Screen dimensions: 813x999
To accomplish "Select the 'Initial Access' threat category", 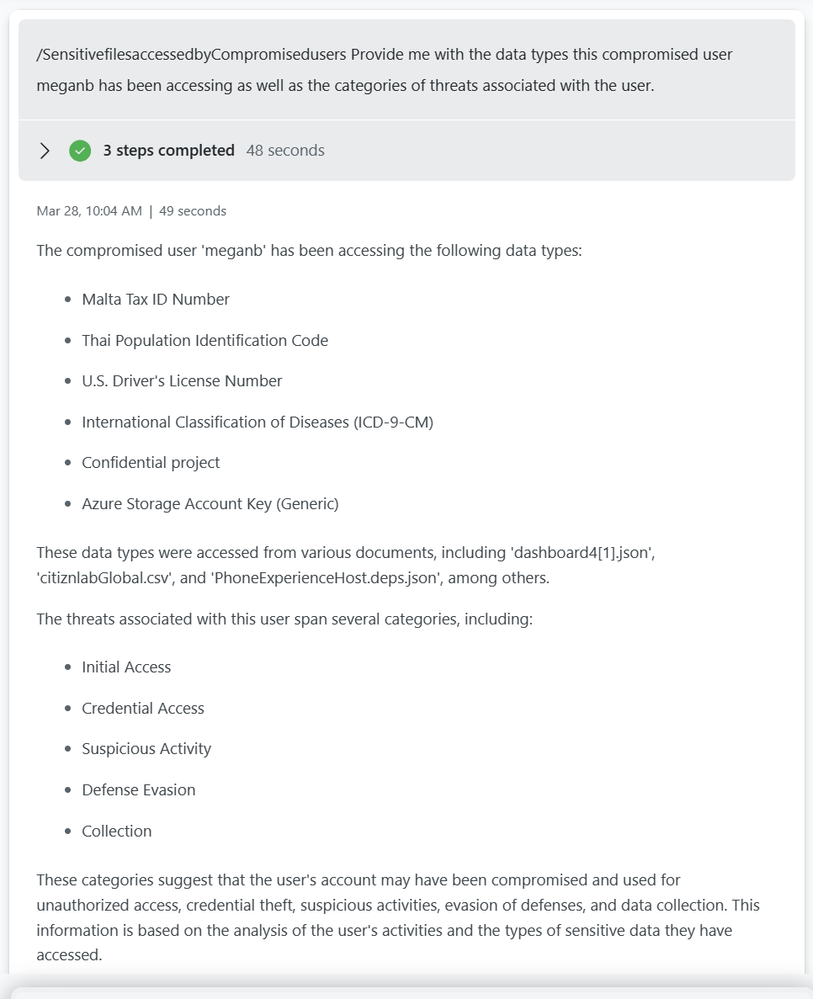I will 126,667.
